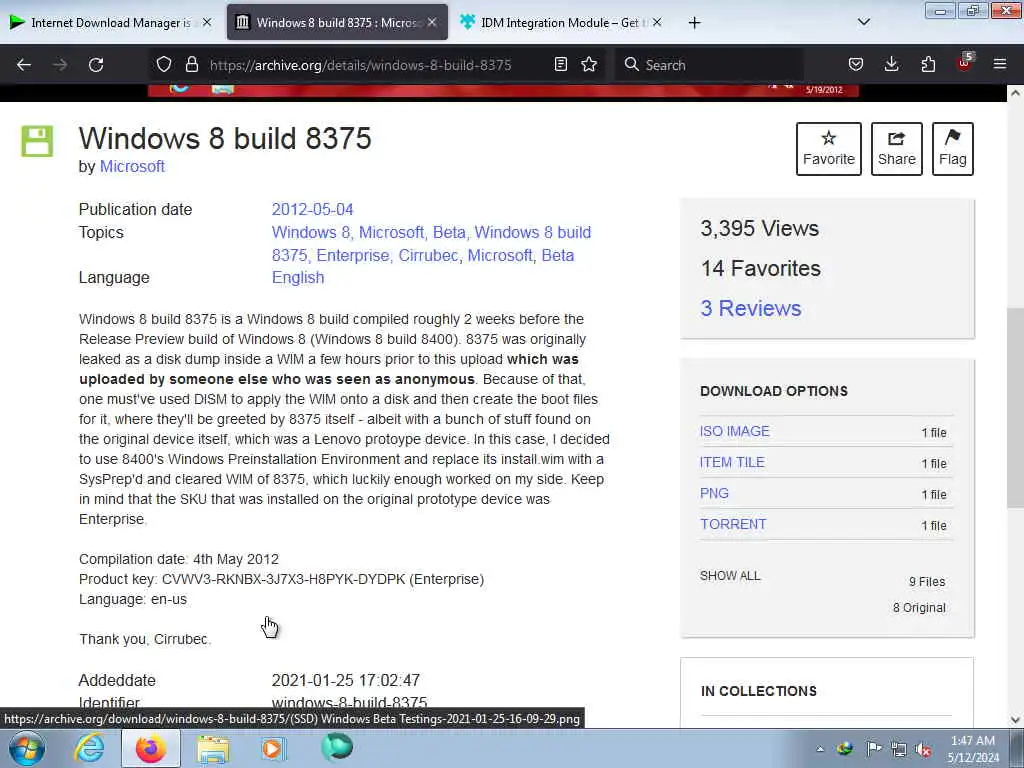1024x768 pixels.
Task: Bookmark this page with the star icon
Action: [589, 65]
